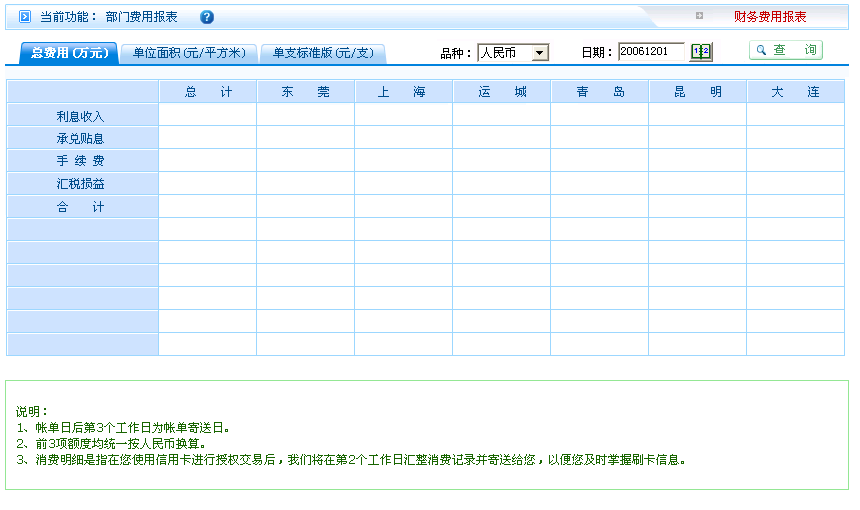Click the arrow icon before 当前功能
Image resolution: width=860 pixels, height=510 pixels.
coord(25,17)
